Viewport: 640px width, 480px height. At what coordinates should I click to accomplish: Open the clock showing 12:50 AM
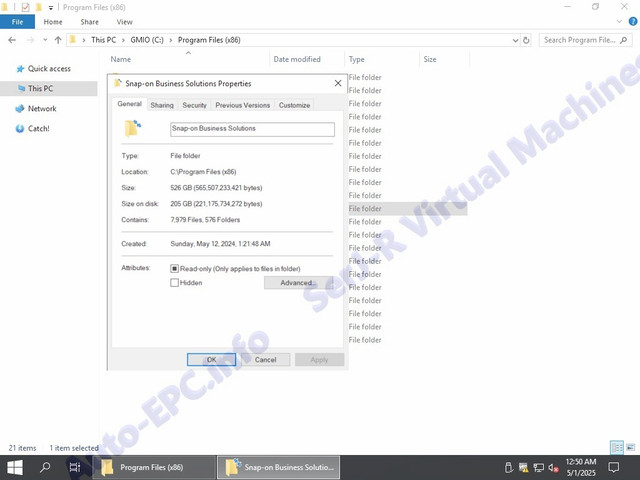click(581, 467)
